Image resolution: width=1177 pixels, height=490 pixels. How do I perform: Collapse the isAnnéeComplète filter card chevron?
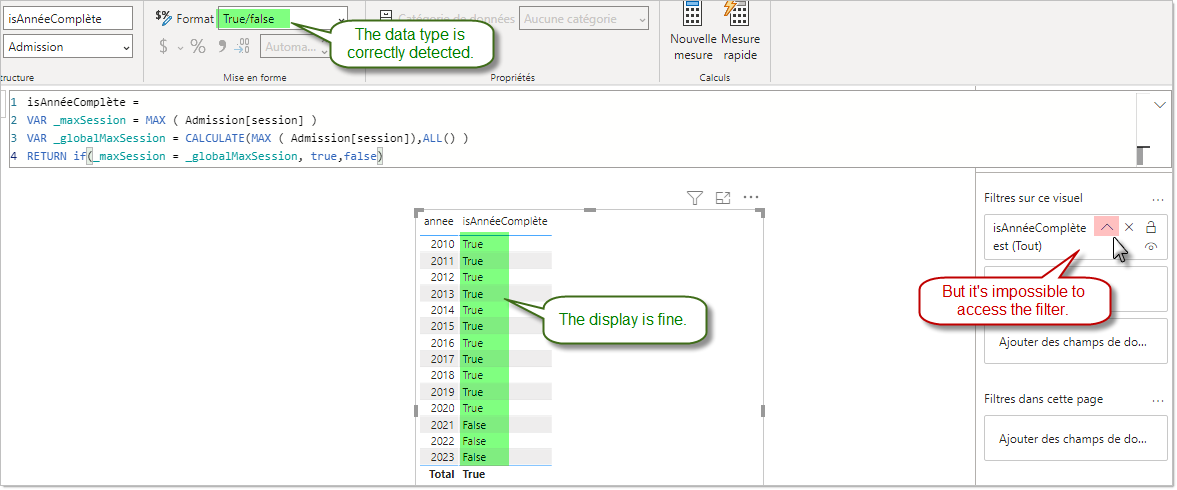pyautogui.click(x=1106, y=227)
